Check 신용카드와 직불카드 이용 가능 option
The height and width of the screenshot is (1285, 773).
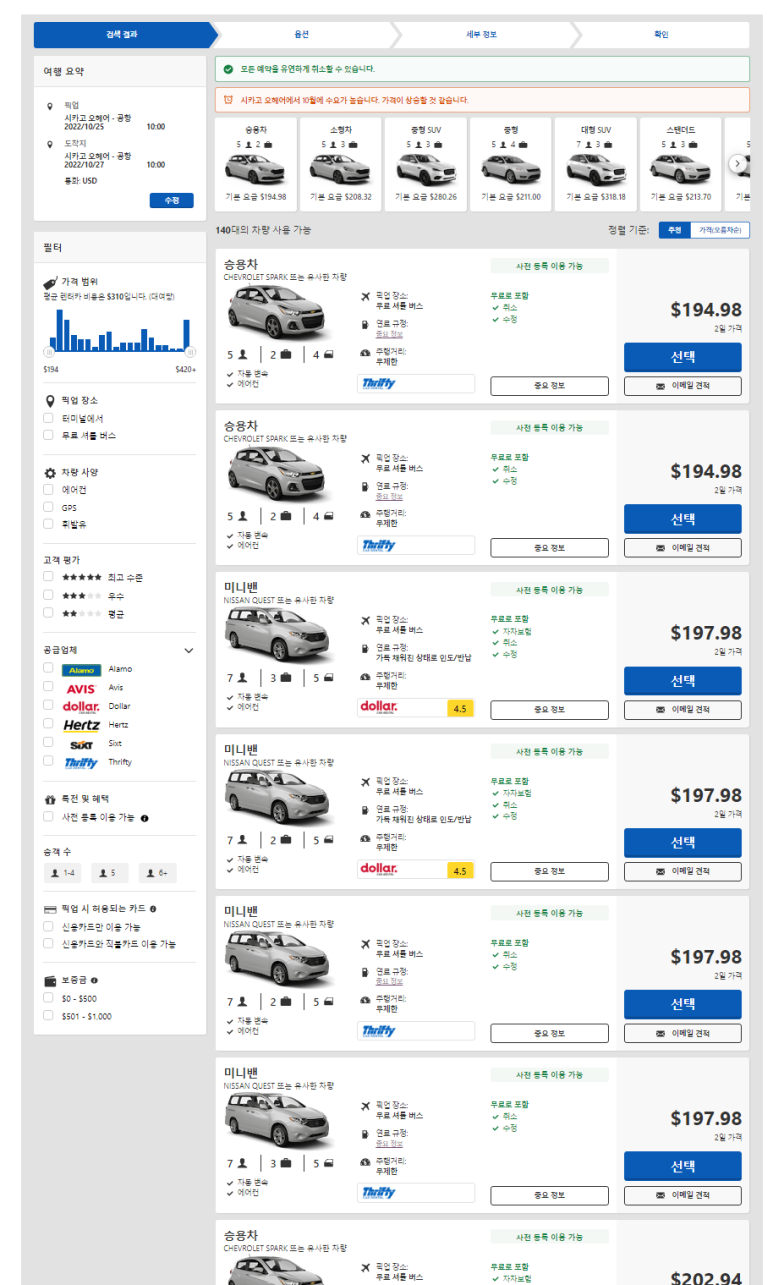48,944
